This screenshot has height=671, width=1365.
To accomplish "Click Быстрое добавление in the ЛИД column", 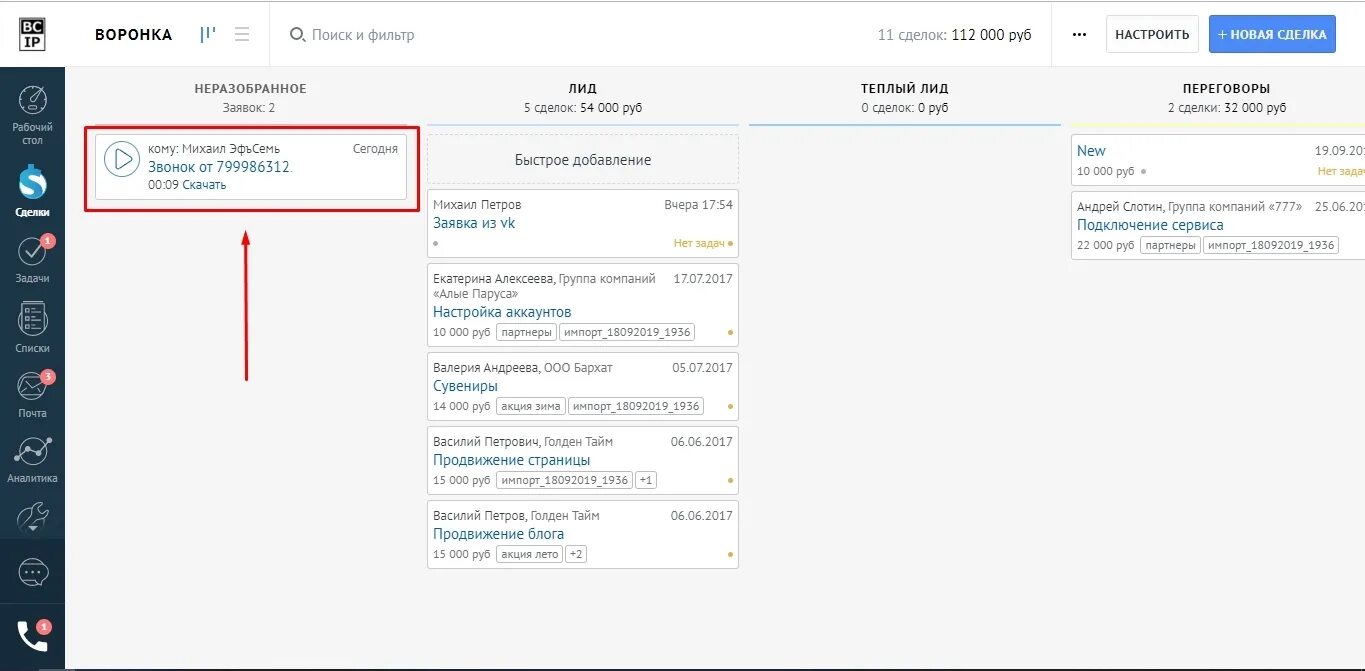I will 583,159.
